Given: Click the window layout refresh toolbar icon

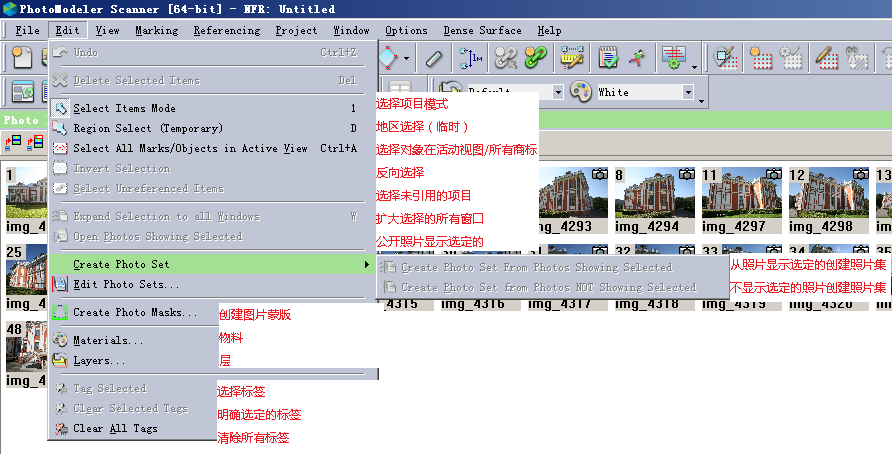Looking at the screenshot, I should click(23, 91).
